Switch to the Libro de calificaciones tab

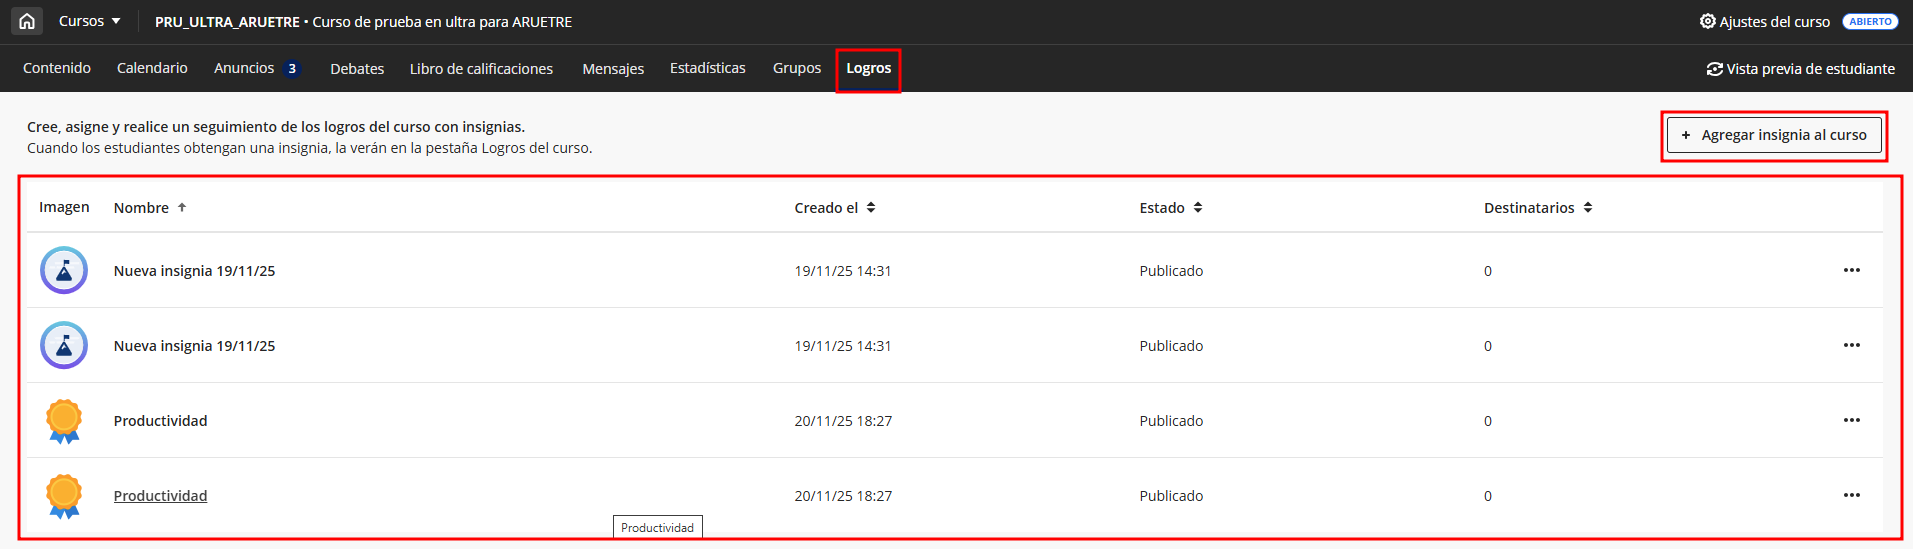[481, 69]
